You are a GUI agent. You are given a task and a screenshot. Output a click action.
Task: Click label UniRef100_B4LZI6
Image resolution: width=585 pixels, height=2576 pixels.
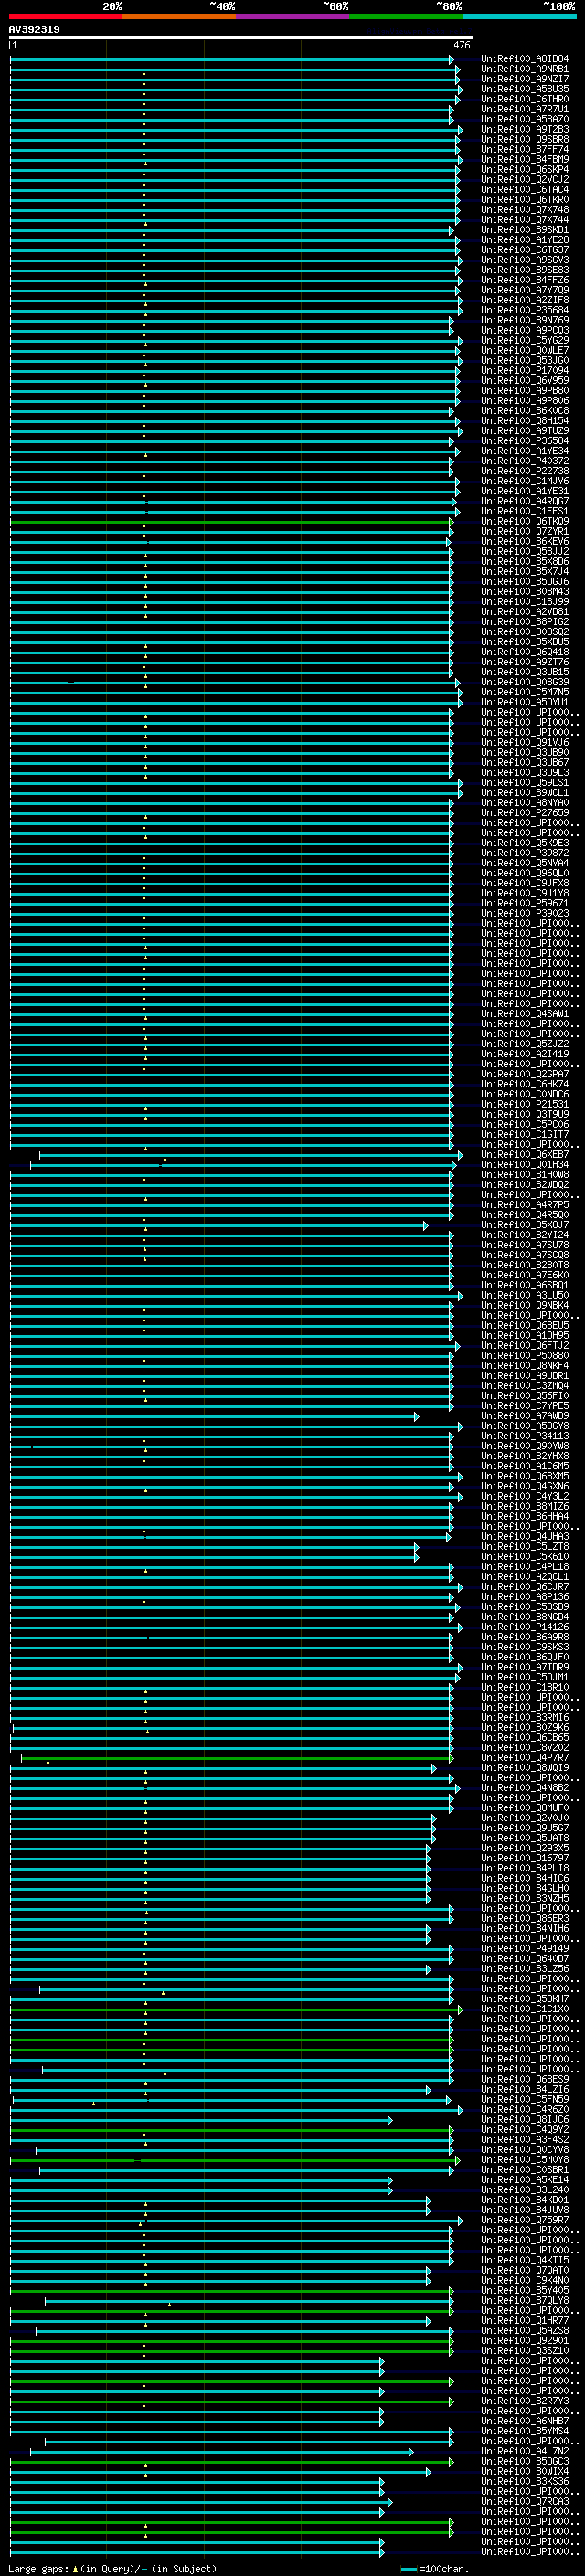525,2089
